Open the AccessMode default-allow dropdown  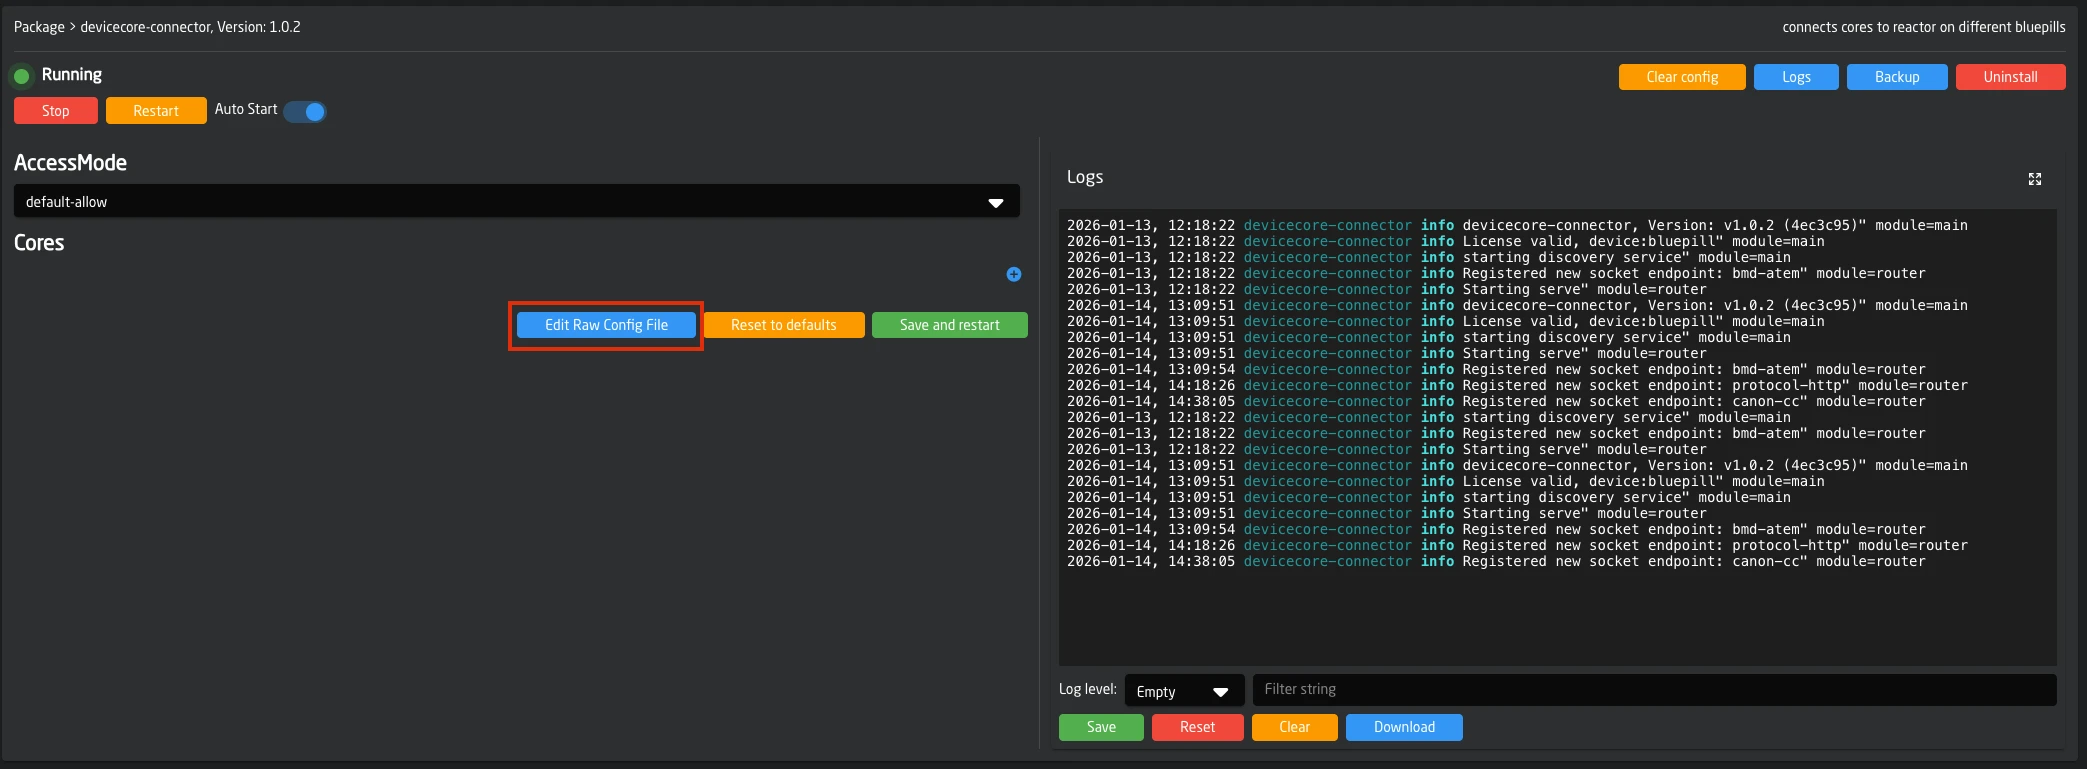517,201
